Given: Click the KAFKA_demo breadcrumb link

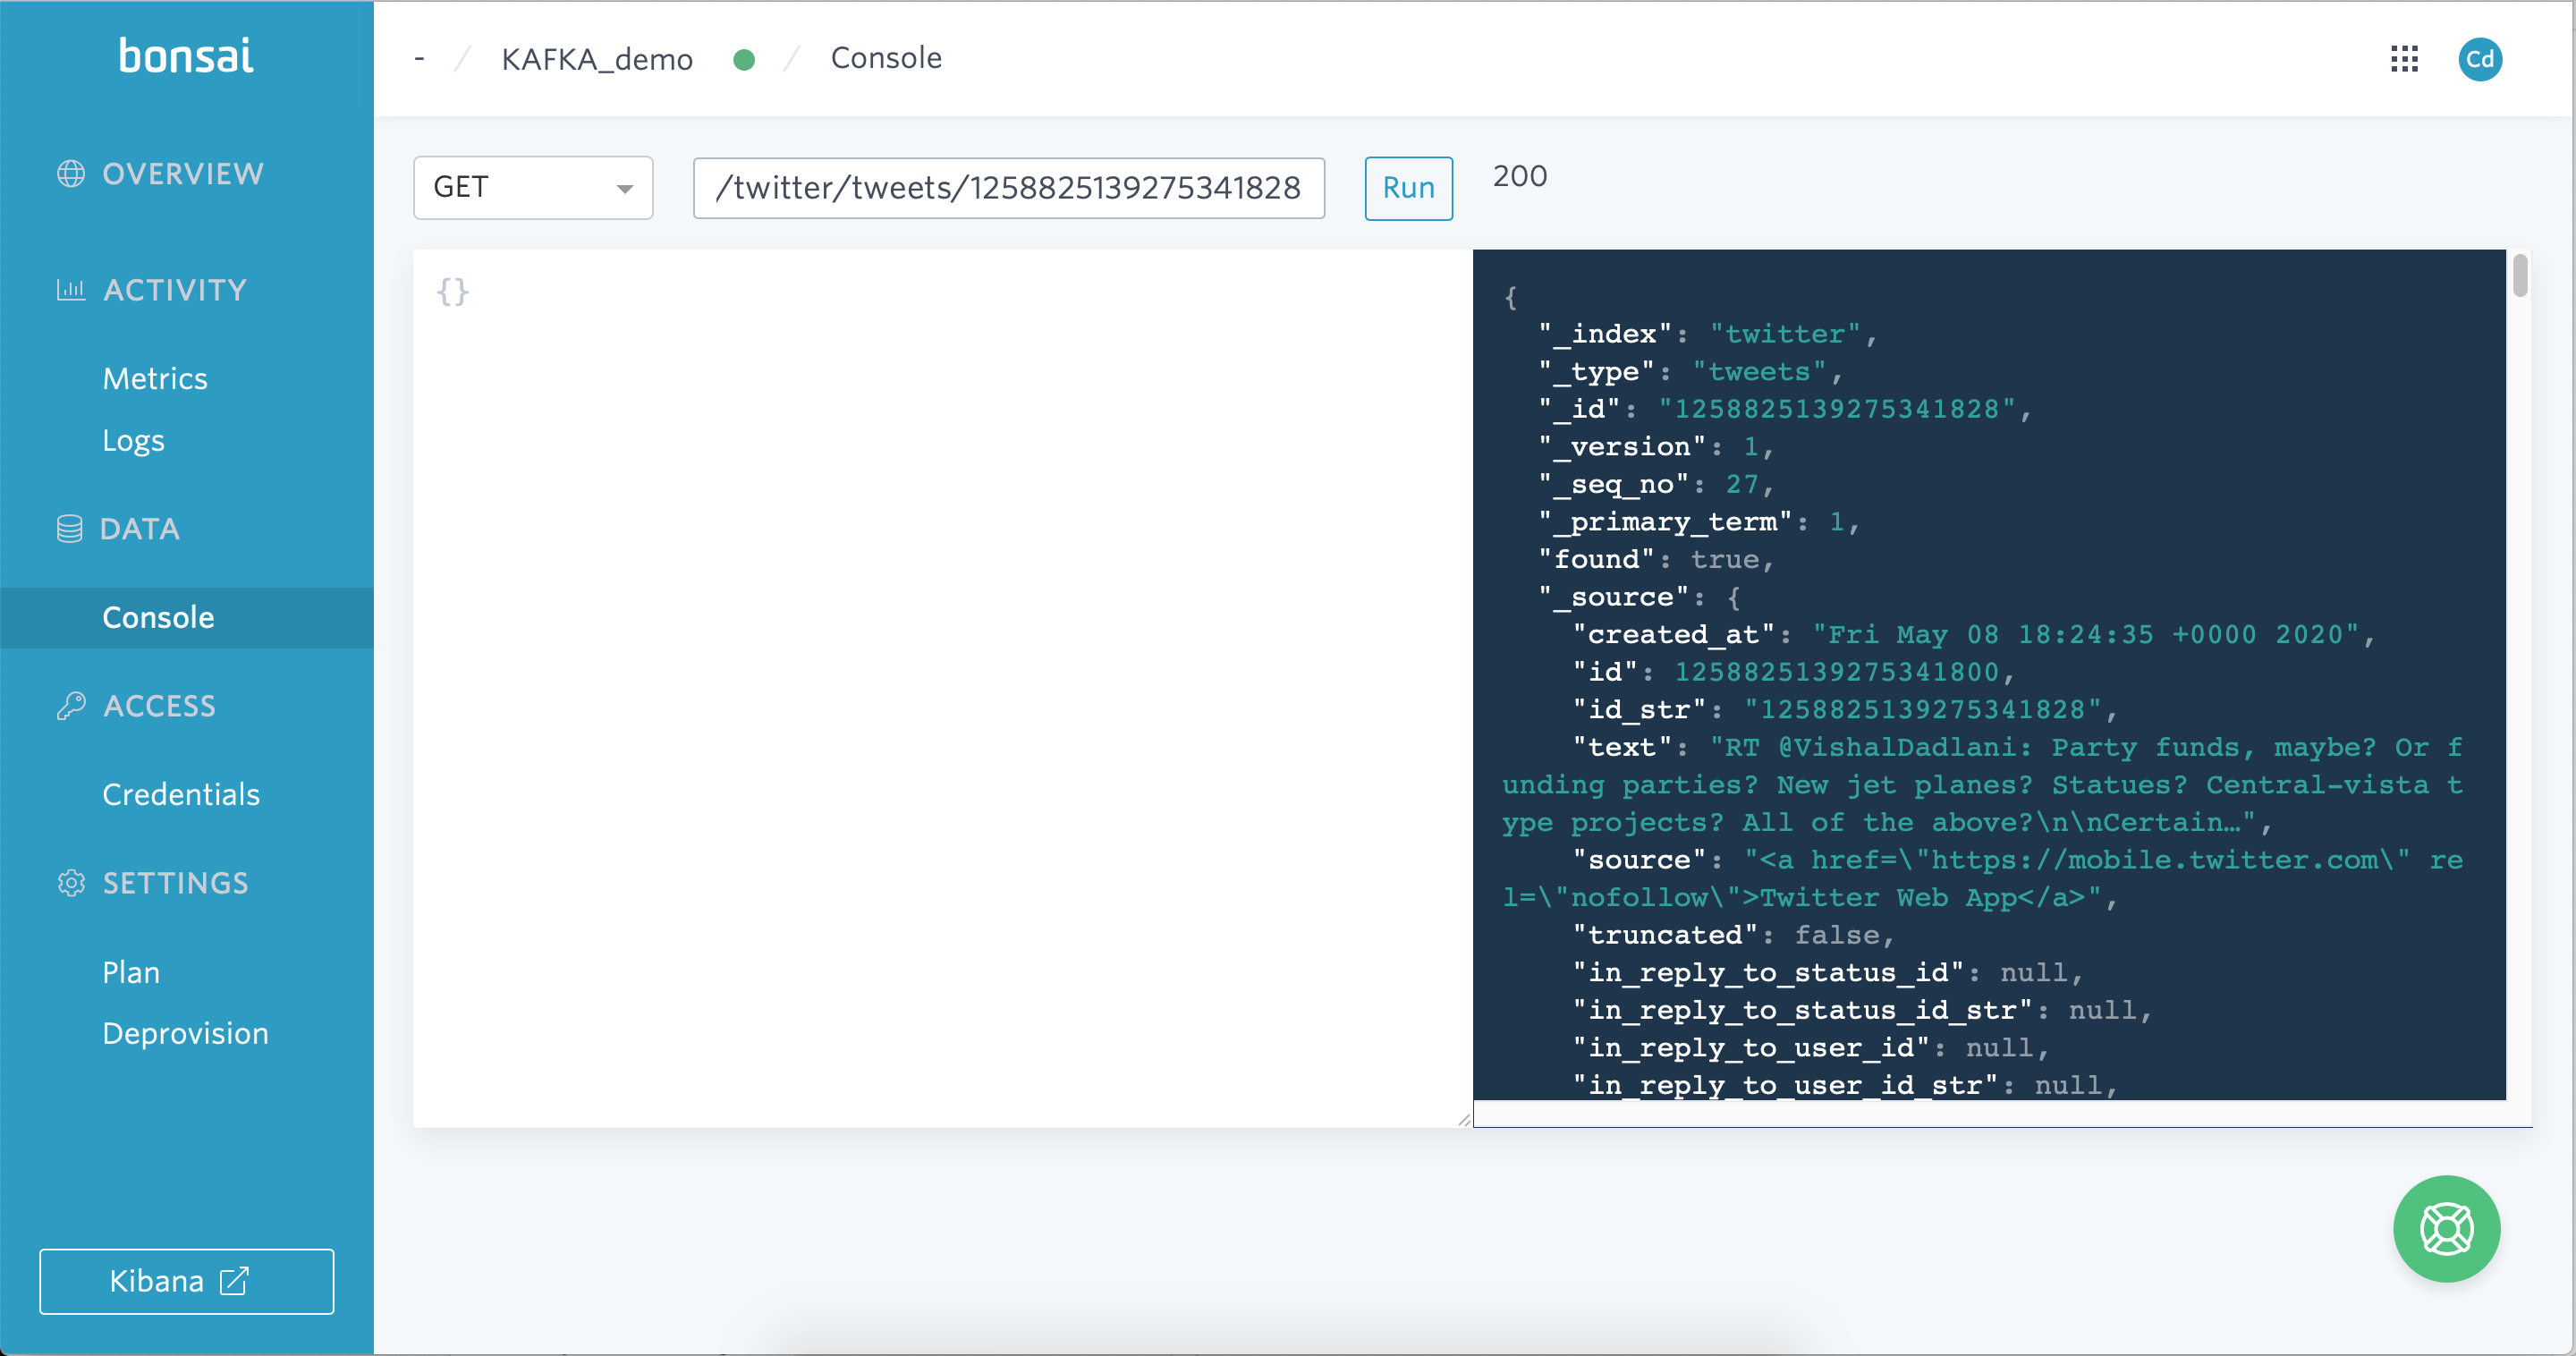Looking at the screenshot, I should pyautogui.click(x=597, y=59).
